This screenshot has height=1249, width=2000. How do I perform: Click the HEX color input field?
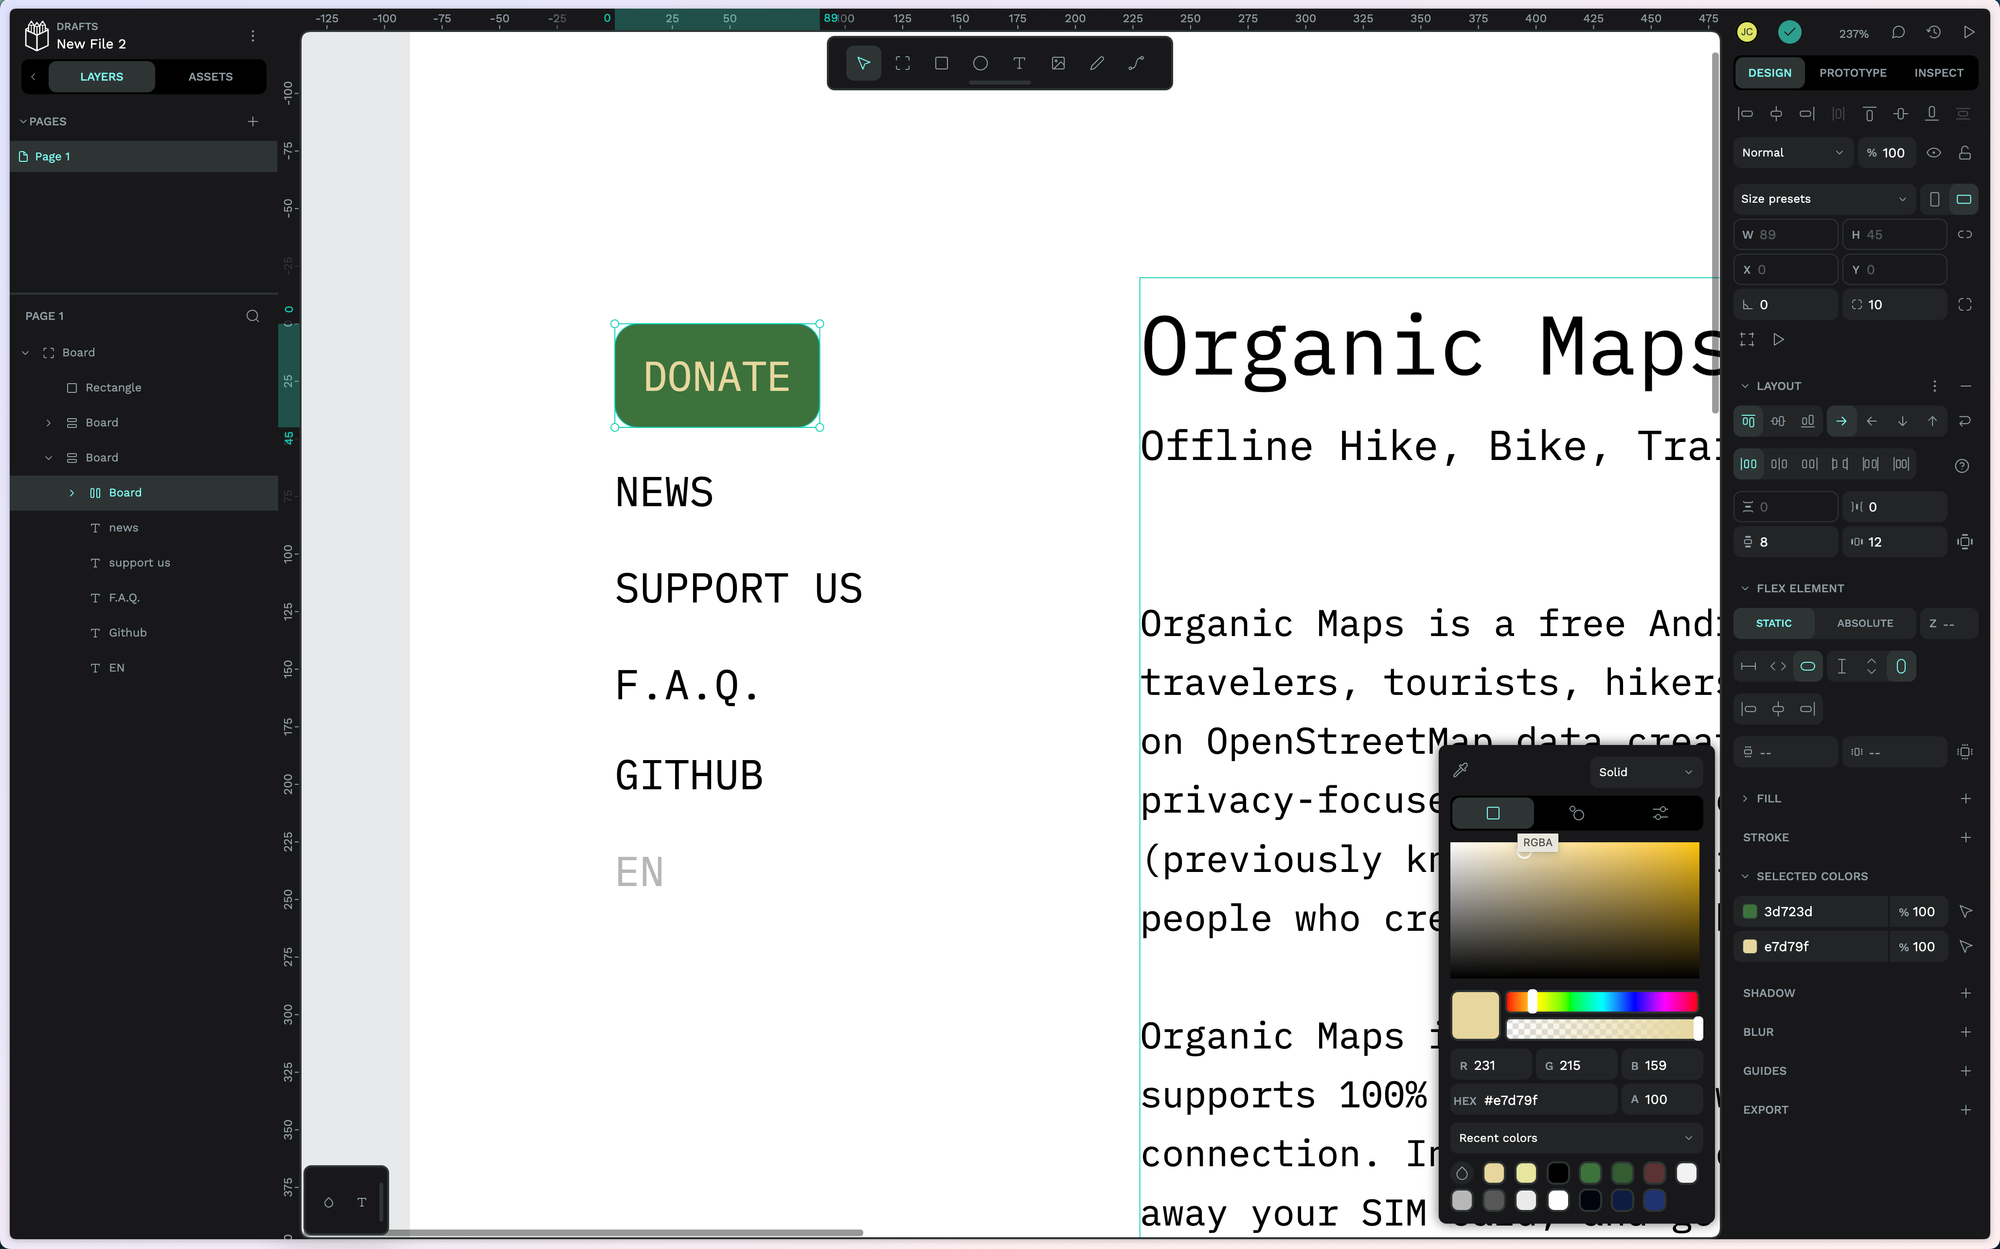point(1545,1100)
